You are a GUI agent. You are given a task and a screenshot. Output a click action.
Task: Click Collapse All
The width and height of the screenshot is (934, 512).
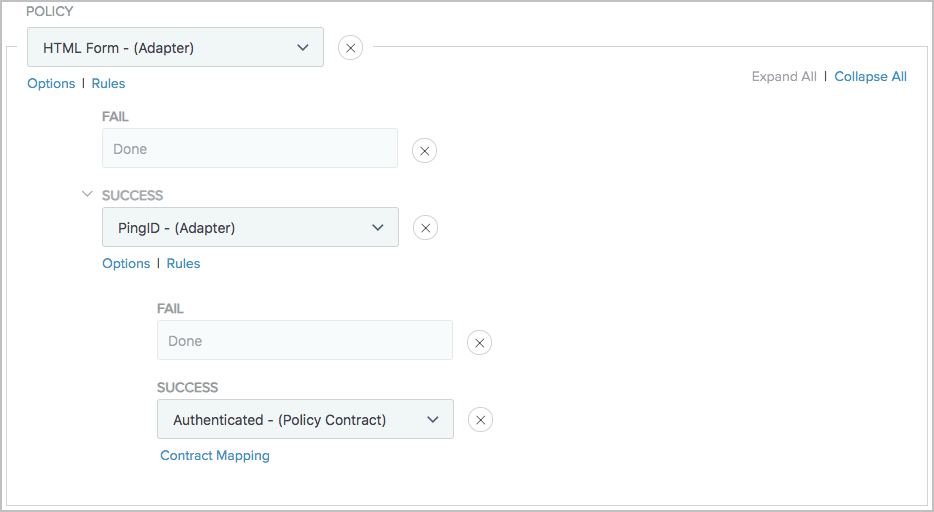click(x=870, y=77)
